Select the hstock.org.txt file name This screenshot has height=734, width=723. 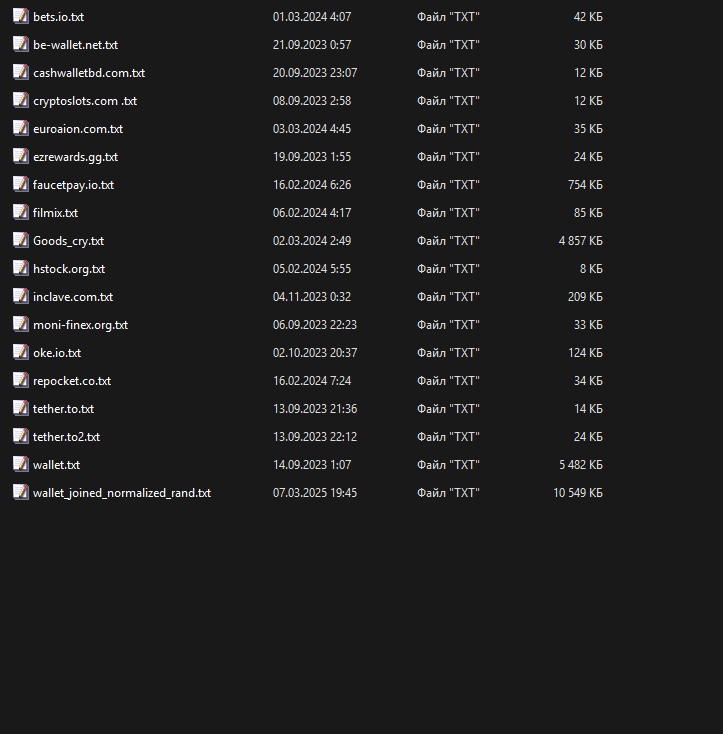[x=69, y=269]
